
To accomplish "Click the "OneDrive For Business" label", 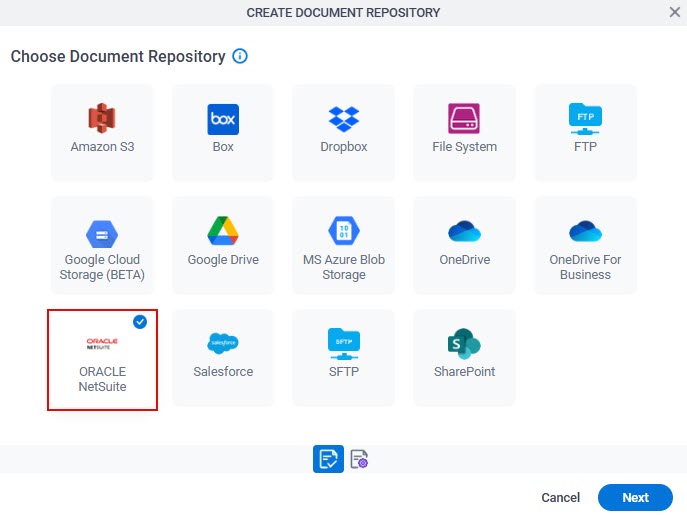I will pyautogui.click(x=585, y=267).
